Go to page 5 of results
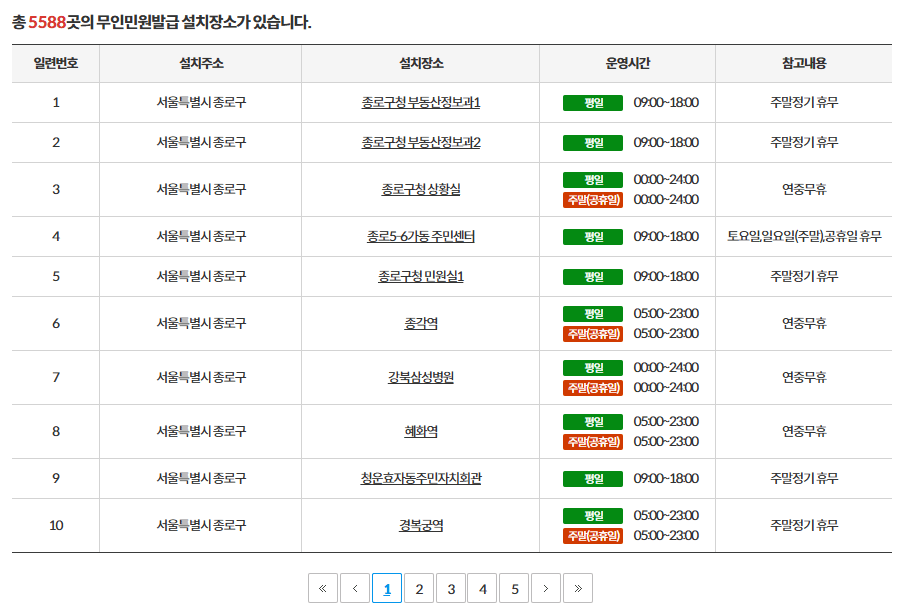 coord(515,588)
